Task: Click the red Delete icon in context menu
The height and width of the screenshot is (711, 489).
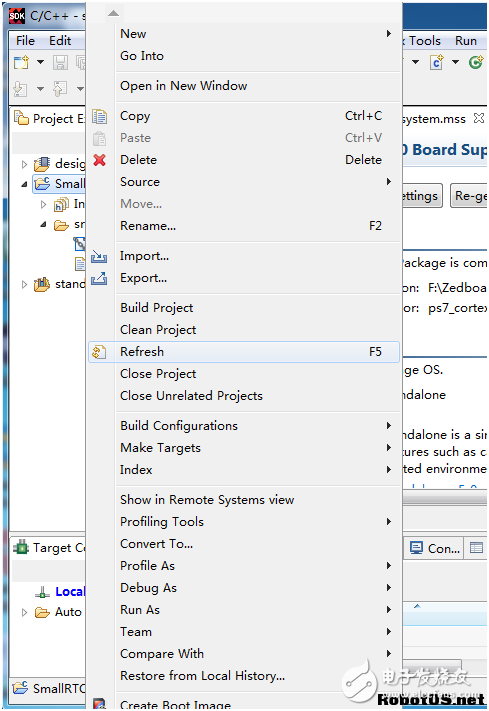Action: [99, 160]
